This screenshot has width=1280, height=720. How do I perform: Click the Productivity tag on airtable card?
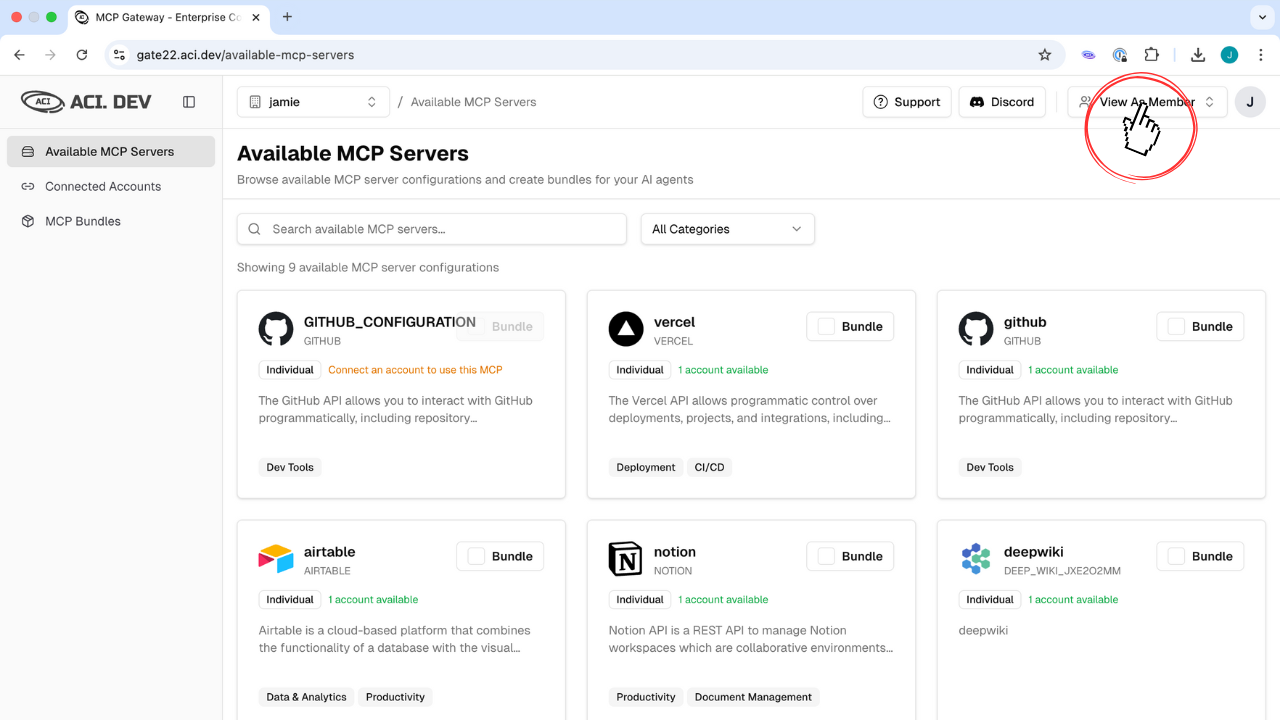[x=395, y=697]
